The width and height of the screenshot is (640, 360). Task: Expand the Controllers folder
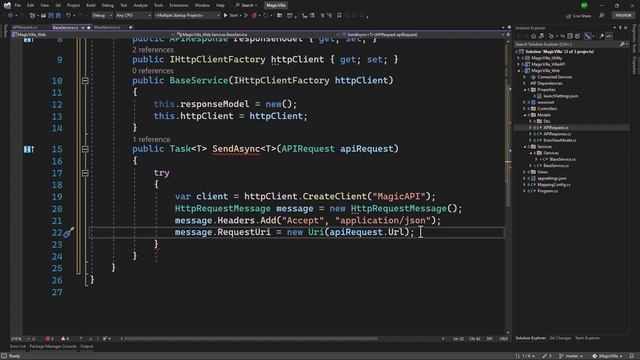[x=524, y=109]
